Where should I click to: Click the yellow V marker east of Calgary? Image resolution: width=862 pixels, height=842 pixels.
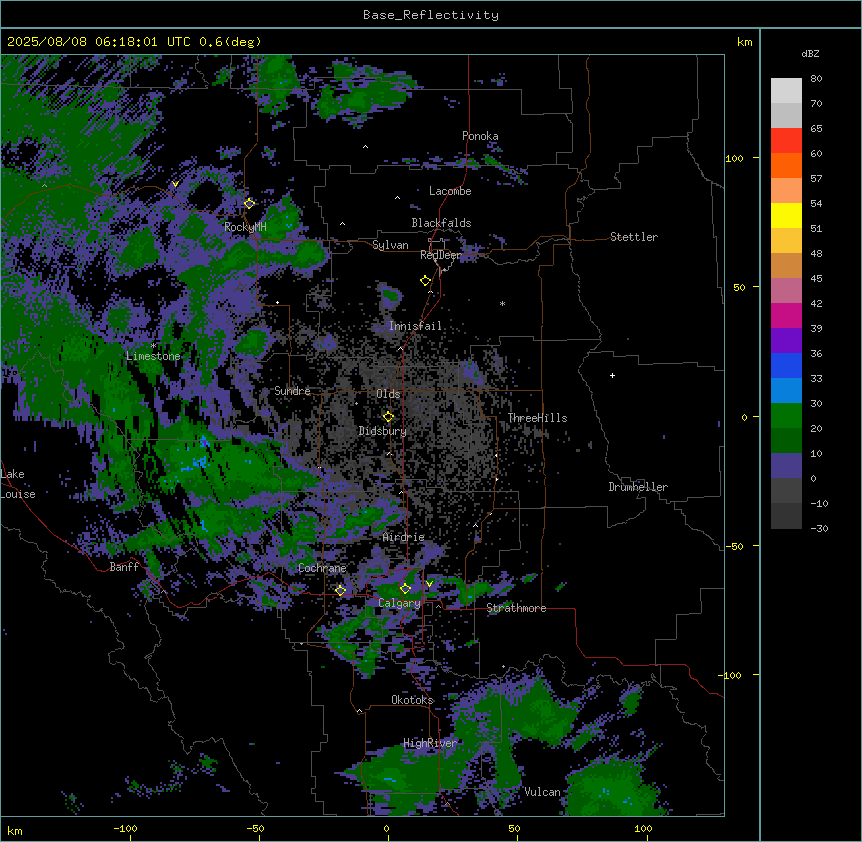coord(429,584)
